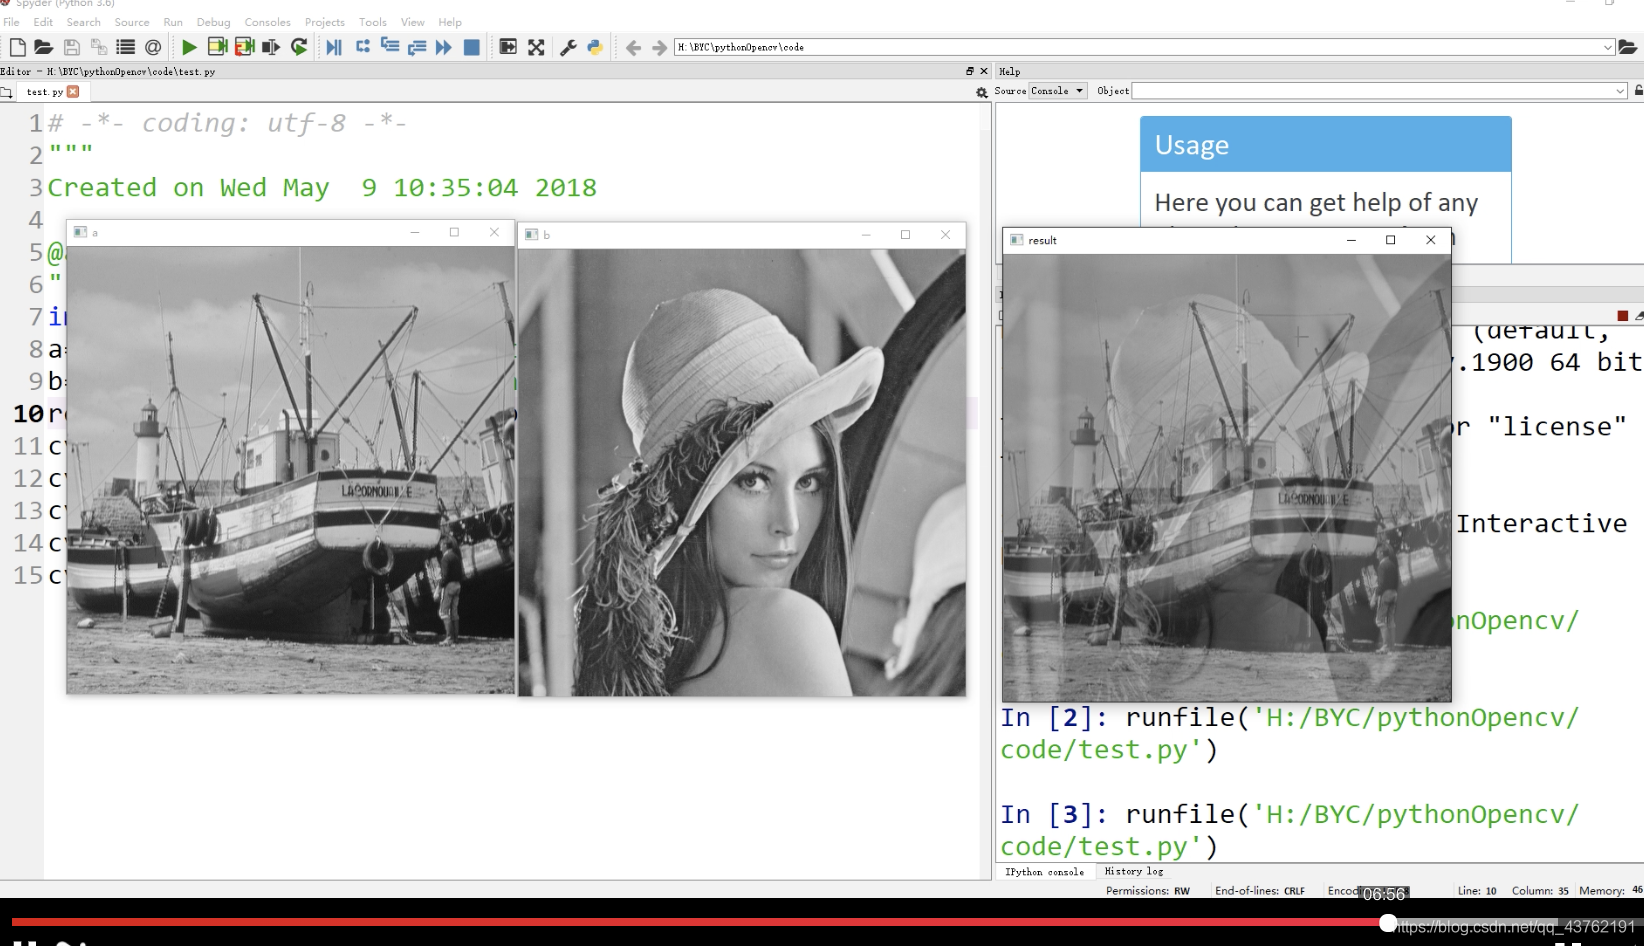This screenshot has width=1644, height=946.
Task: Browse working directory with the folder icon
Action: 1628,47
